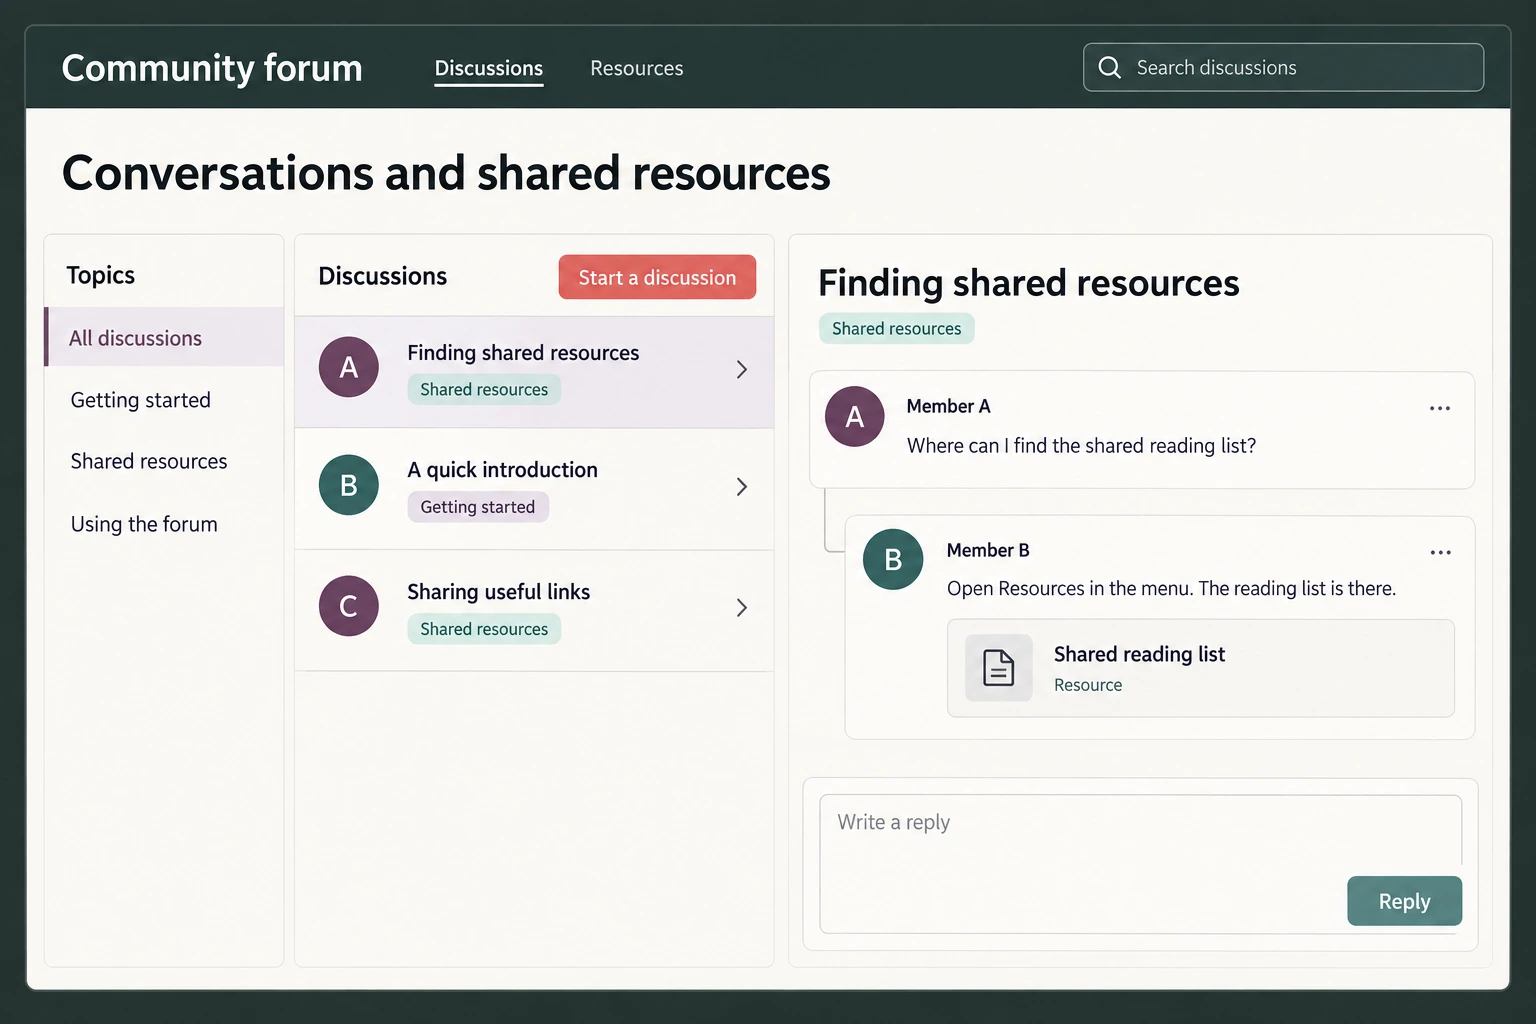The height and width of the screenshot is (1024, 1536).
Task: Click the Topics panel heading
Action: [100, 275]
